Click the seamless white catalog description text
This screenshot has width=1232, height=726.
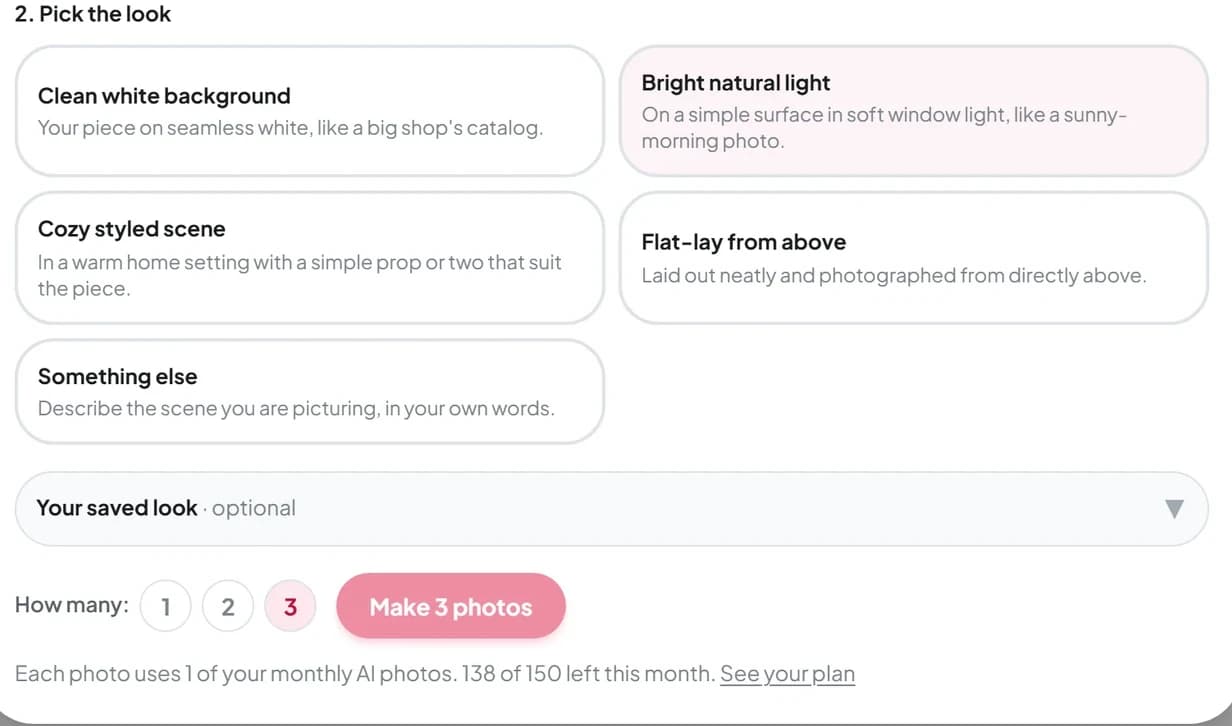(x=290, y=128)
